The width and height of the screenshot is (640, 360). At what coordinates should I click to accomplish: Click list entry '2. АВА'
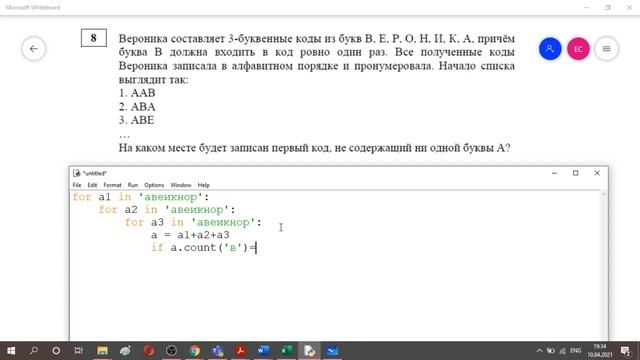137,107
